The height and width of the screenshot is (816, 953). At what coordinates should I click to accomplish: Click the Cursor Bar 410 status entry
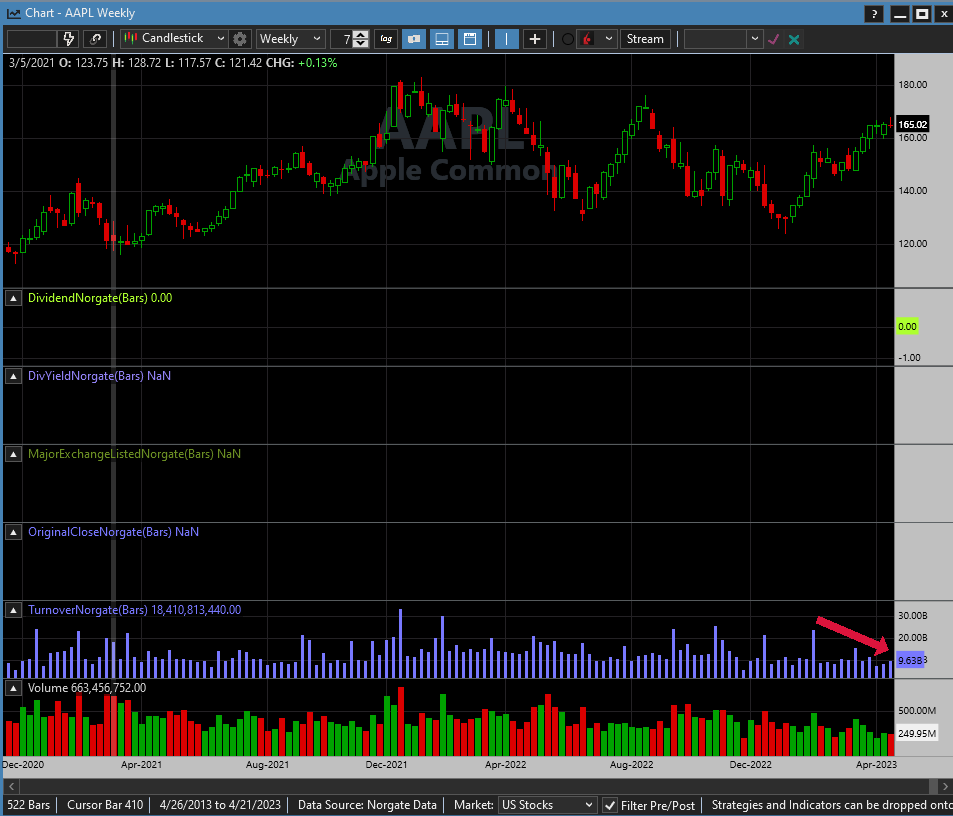[105, 805]
